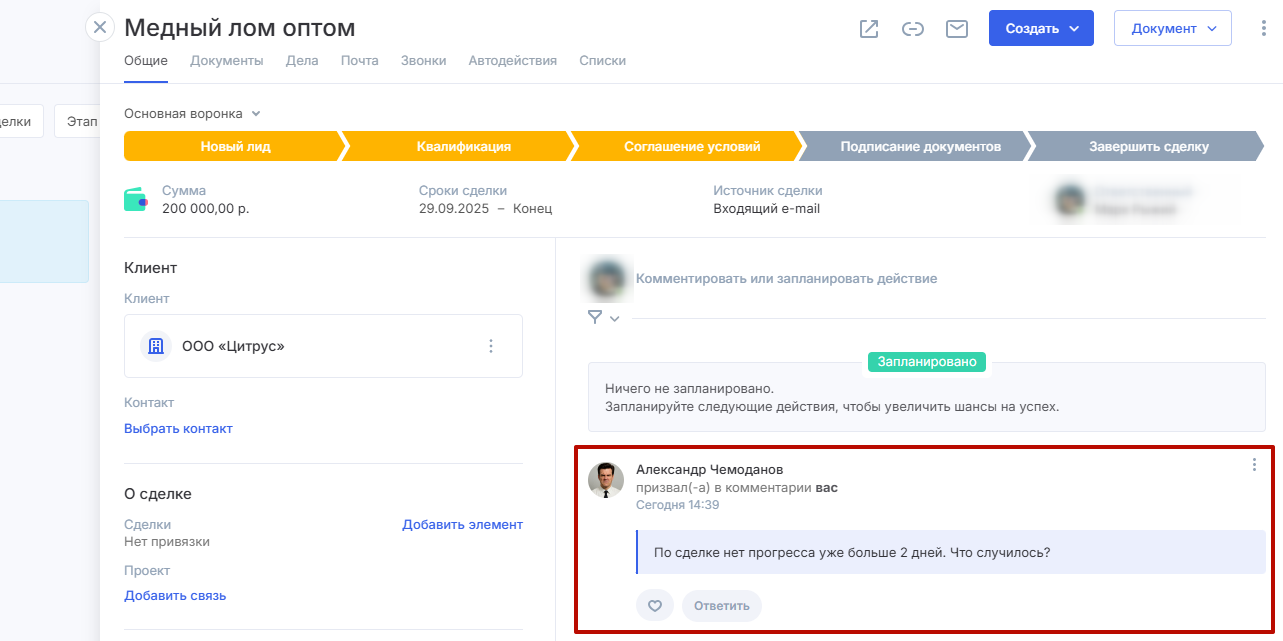
Task: Click the activity feed filter icon
Action: coord(596,318)
